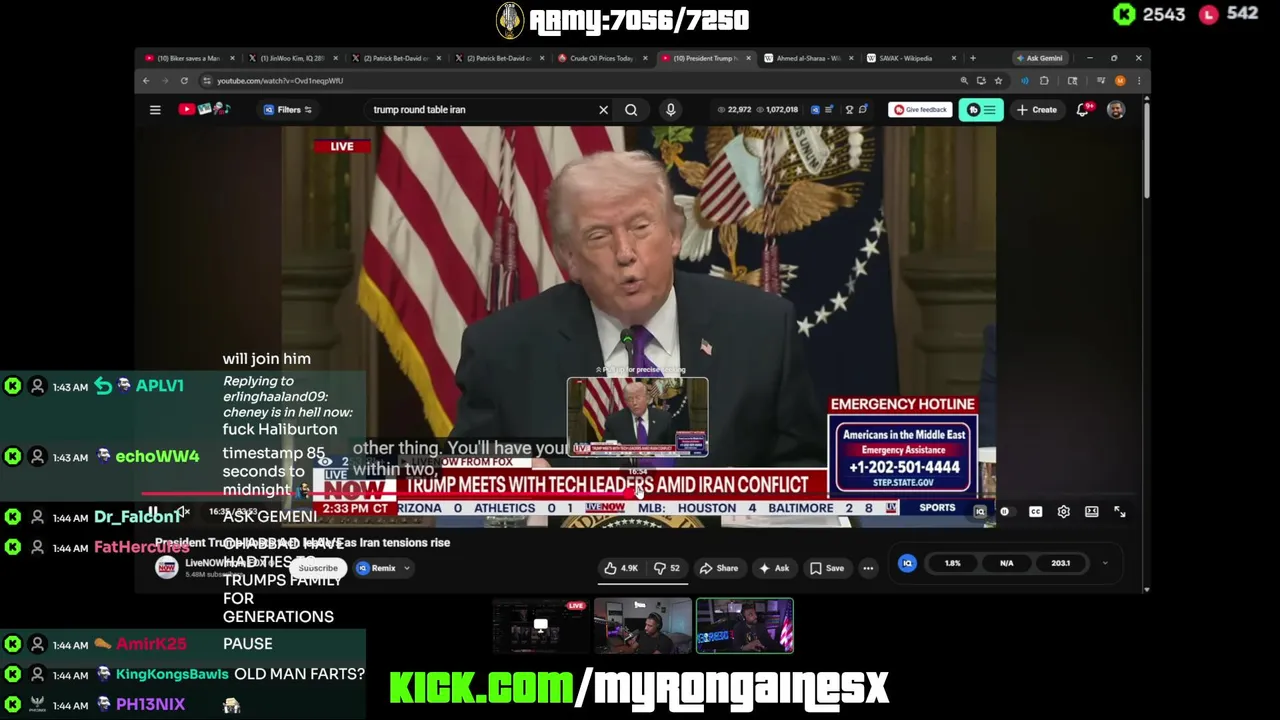Click the blue IQ badge under the video
The width and height of the screenshot is (1280, 720).
(907, 564)
